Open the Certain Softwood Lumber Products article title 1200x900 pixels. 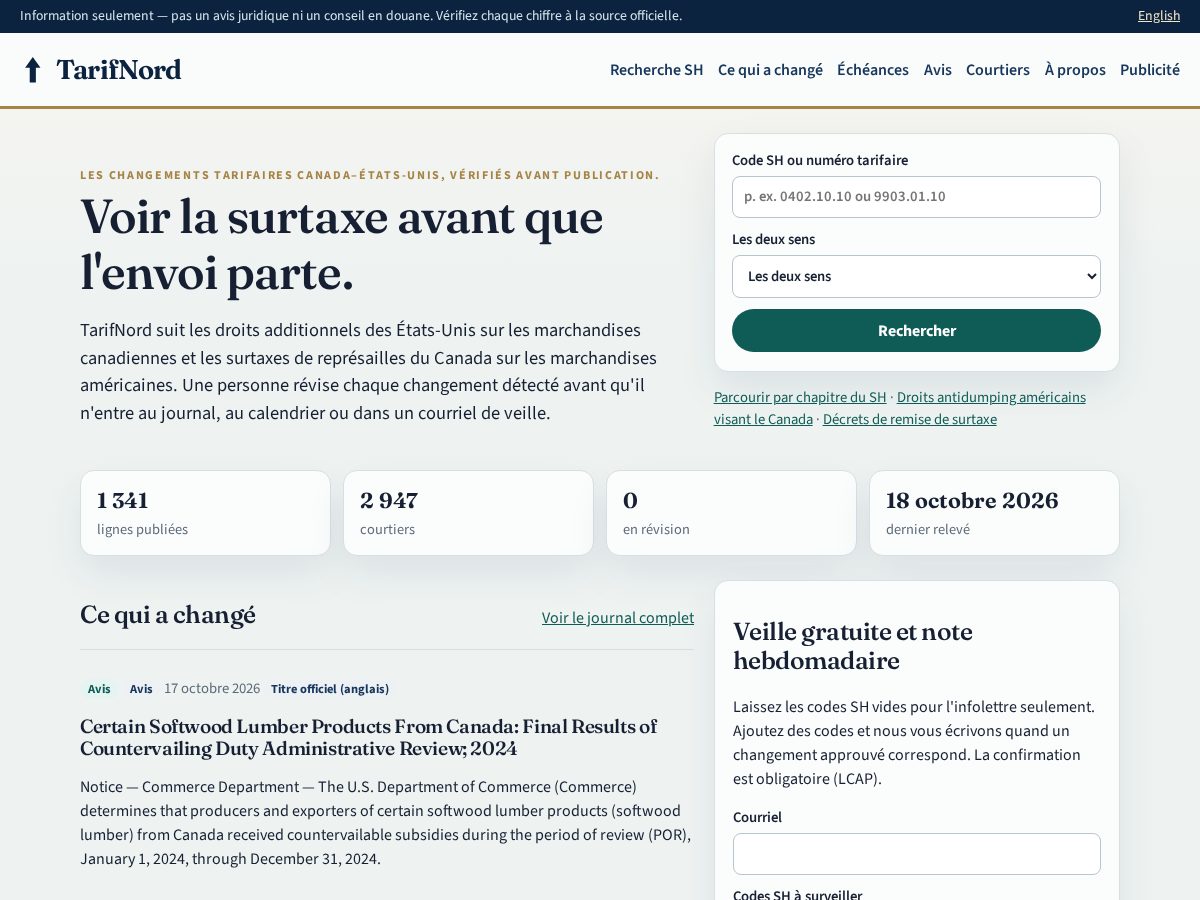click(368, 738)
